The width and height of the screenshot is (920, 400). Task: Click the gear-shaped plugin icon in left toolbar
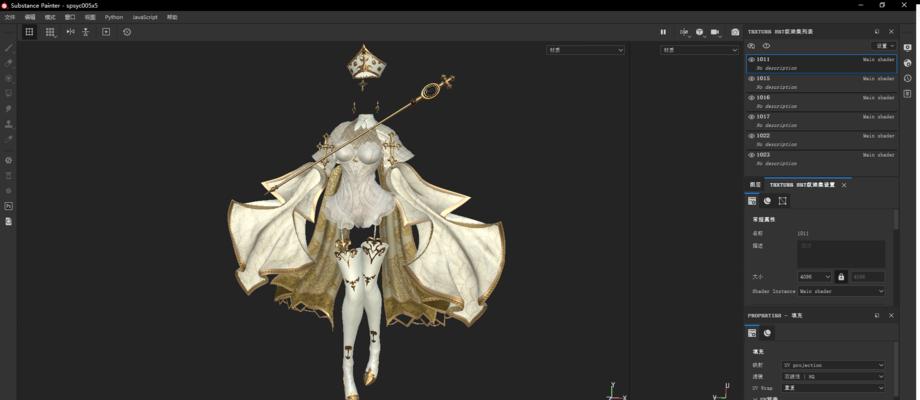point(9,191)
